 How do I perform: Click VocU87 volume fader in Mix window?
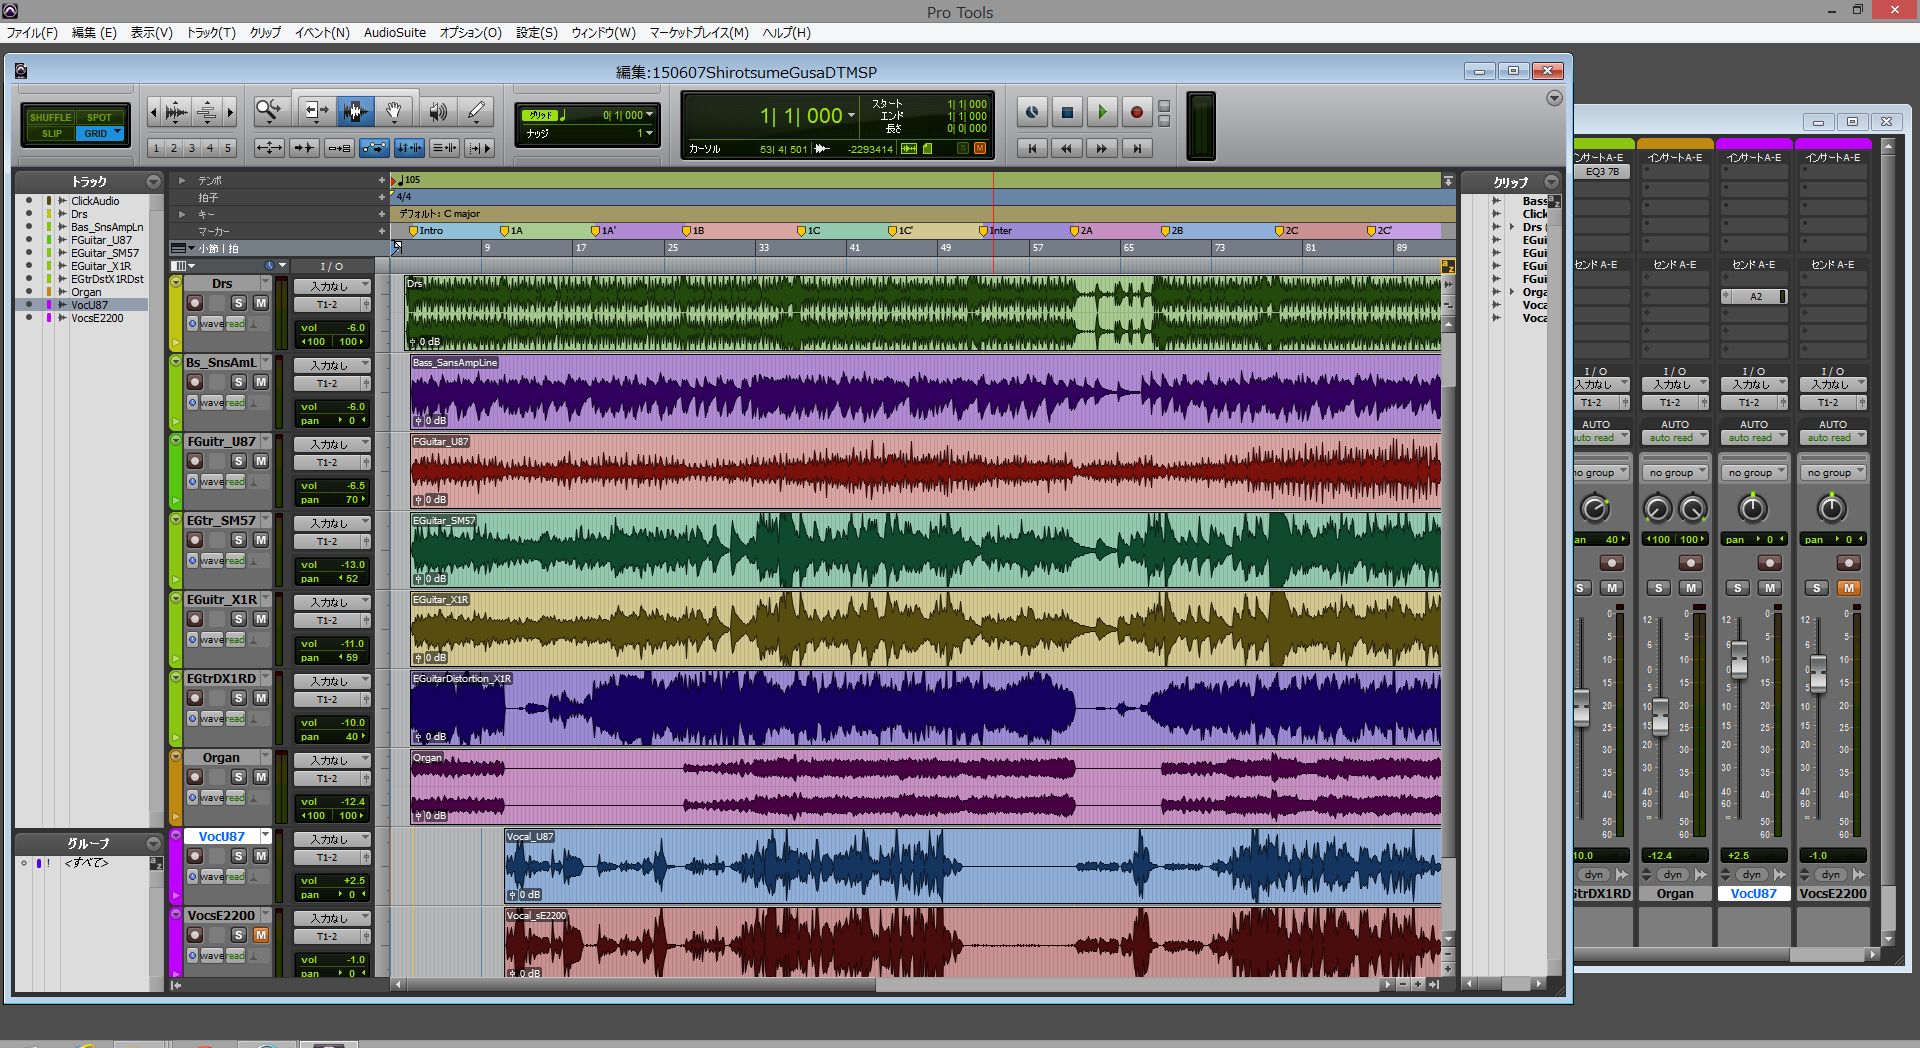(x=1739, y=658)
